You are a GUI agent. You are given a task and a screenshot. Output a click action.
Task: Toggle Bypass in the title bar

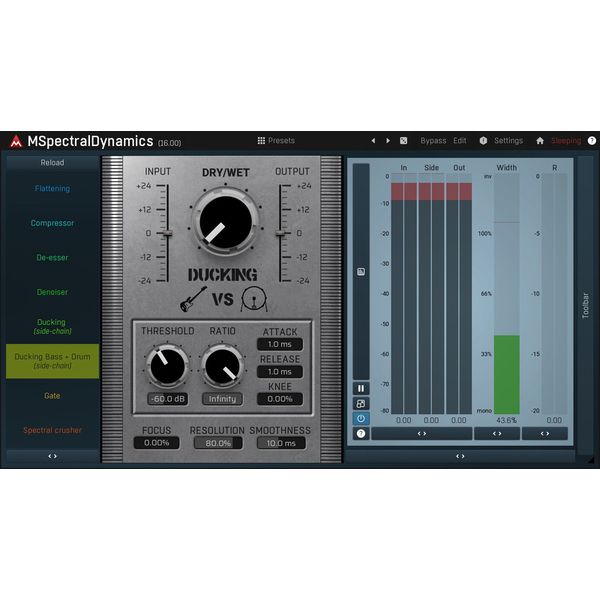tap(433, 140)
